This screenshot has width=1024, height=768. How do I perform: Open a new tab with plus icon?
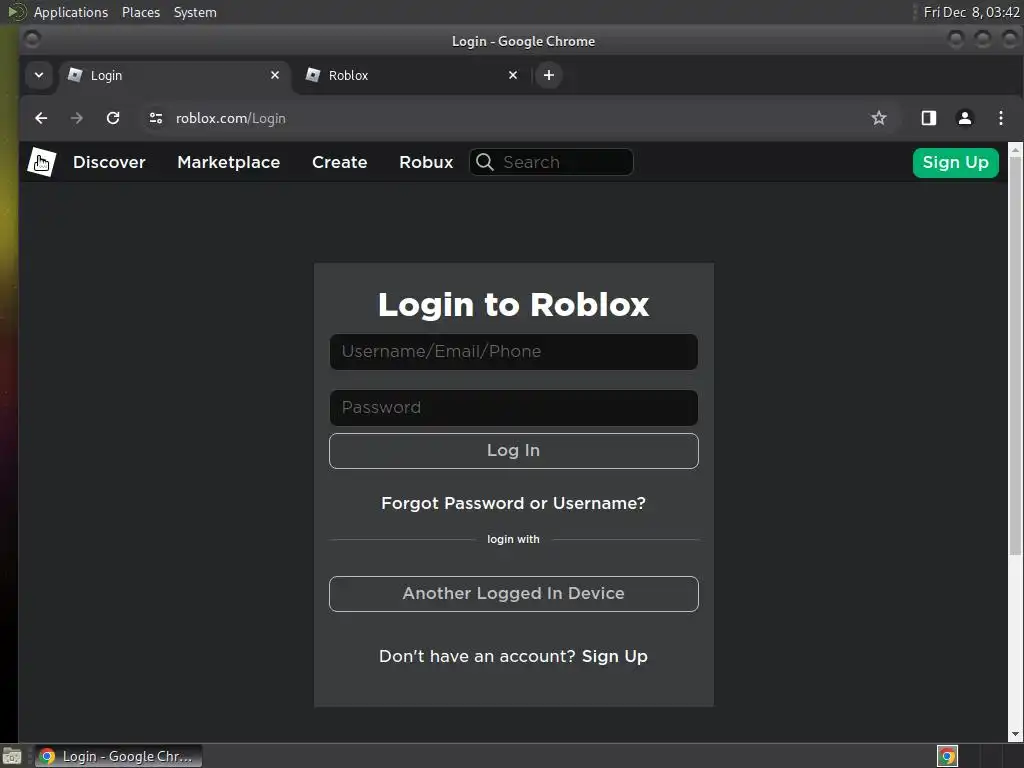coord(549,75)
